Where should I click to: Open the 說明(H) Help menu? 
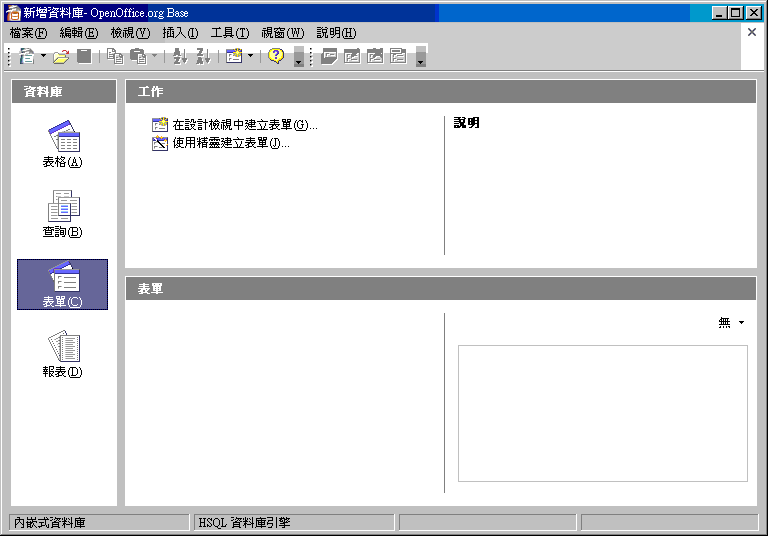[336, 33]
